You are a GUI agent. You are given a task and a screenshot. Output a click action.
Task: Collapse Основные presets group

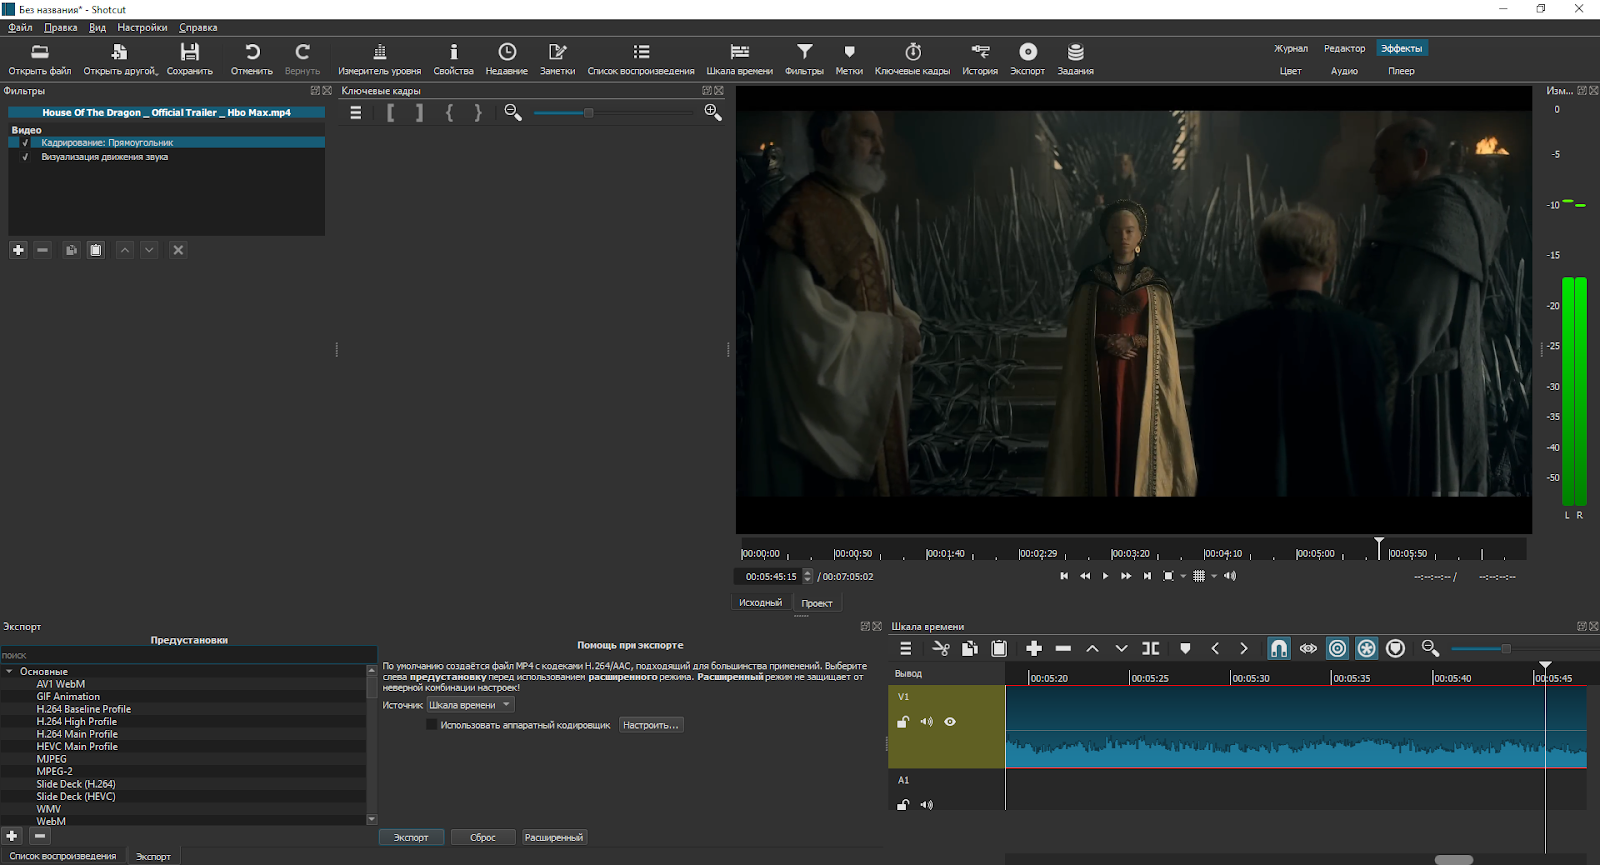point(9,672)
